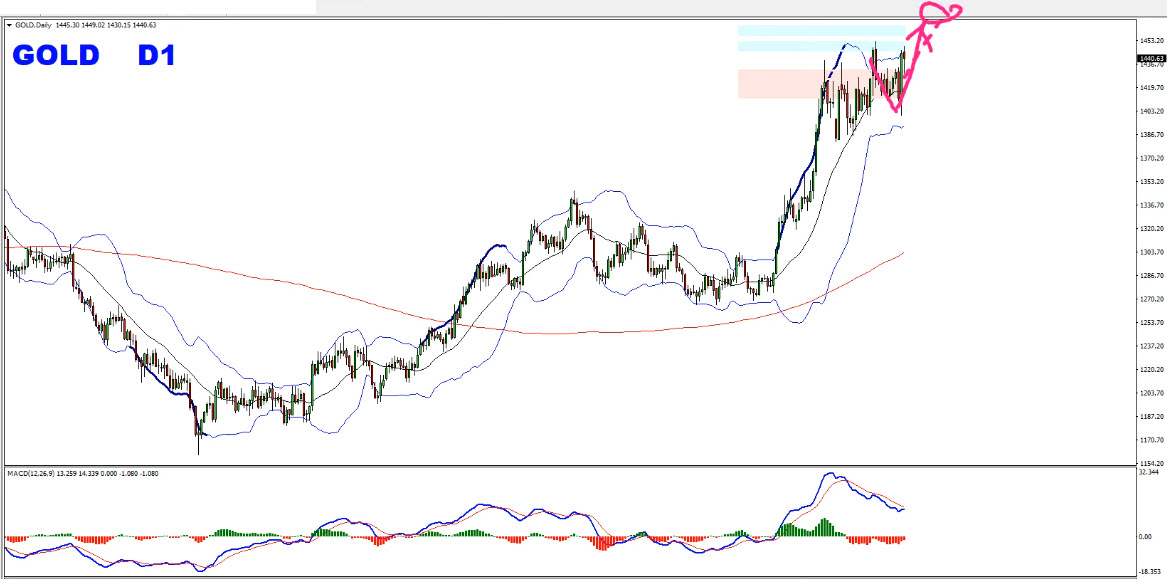Click the GOLD.Daily symbol header text
Screen dimensions: 1167x579
click(x=35, y=25)
